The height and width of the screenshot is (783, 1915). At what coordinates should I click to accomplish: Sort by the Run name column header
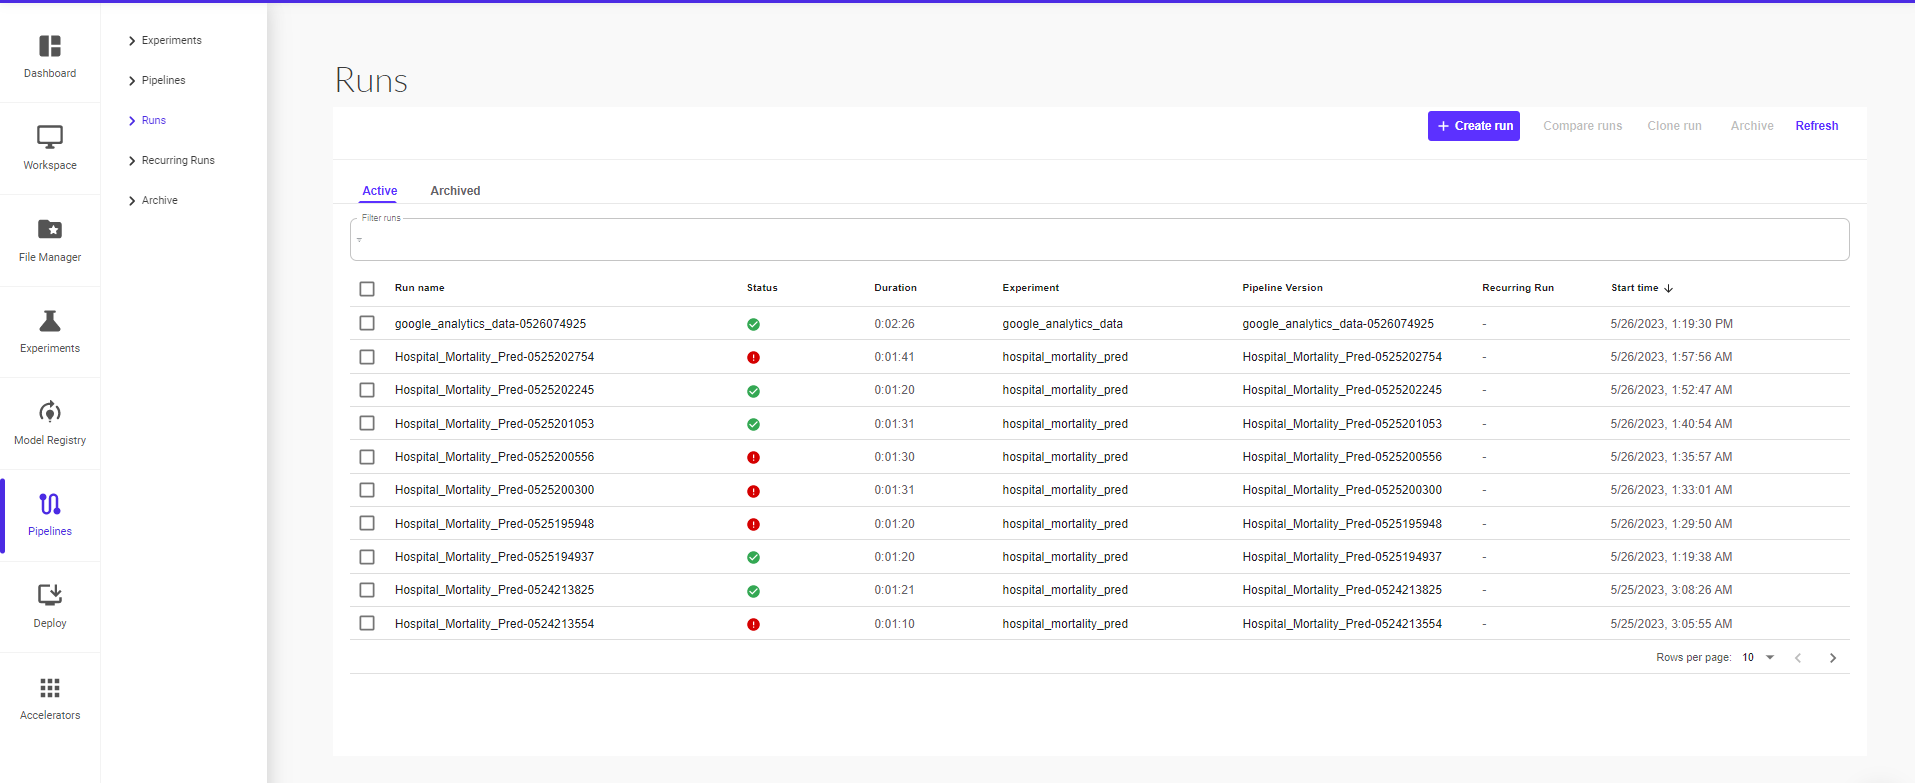(419, 288)
